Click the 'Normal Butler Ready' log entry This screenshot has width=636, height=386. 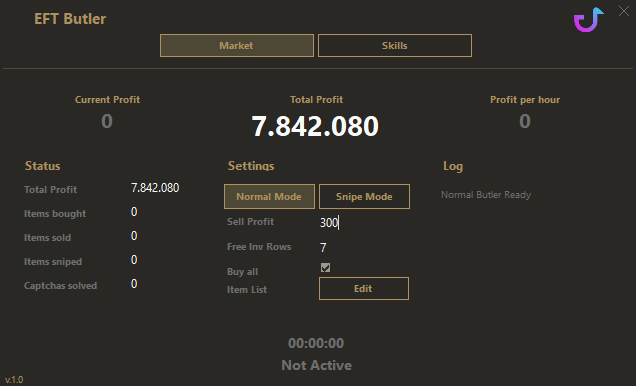pos(486,195)
